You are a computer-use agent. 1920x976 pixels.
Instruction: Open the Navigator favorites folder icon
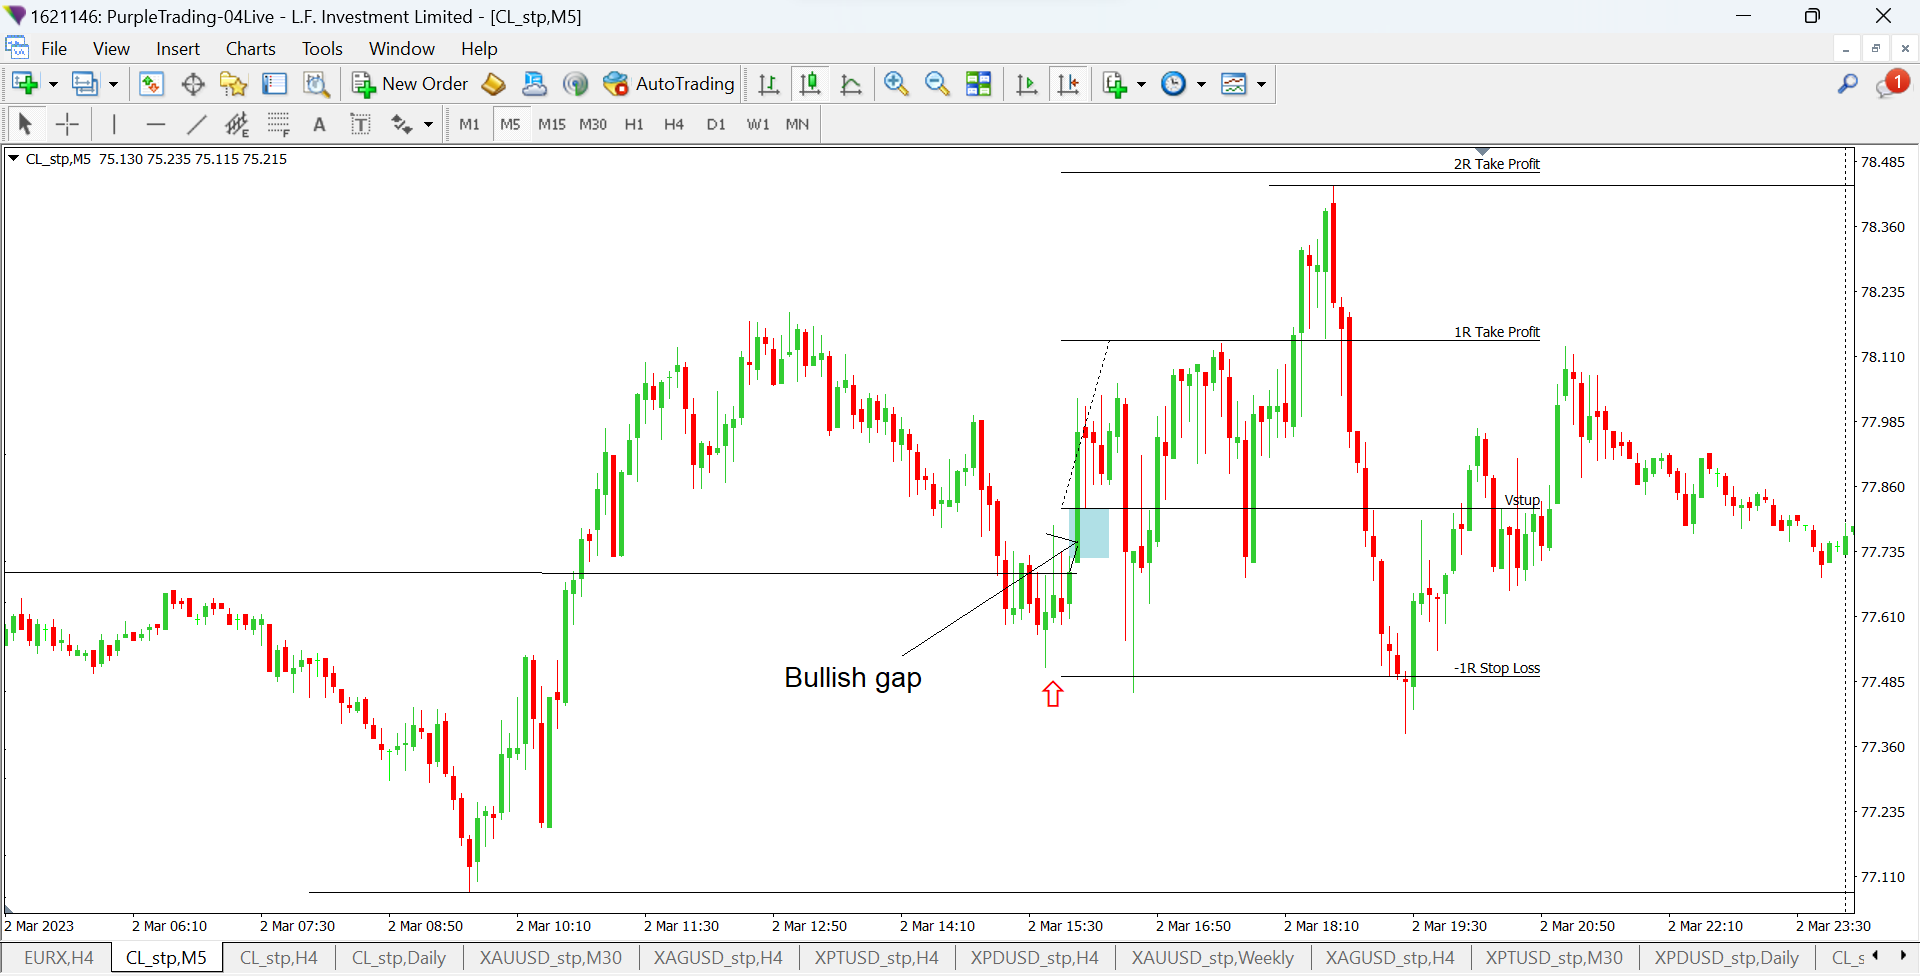point(234,84)
